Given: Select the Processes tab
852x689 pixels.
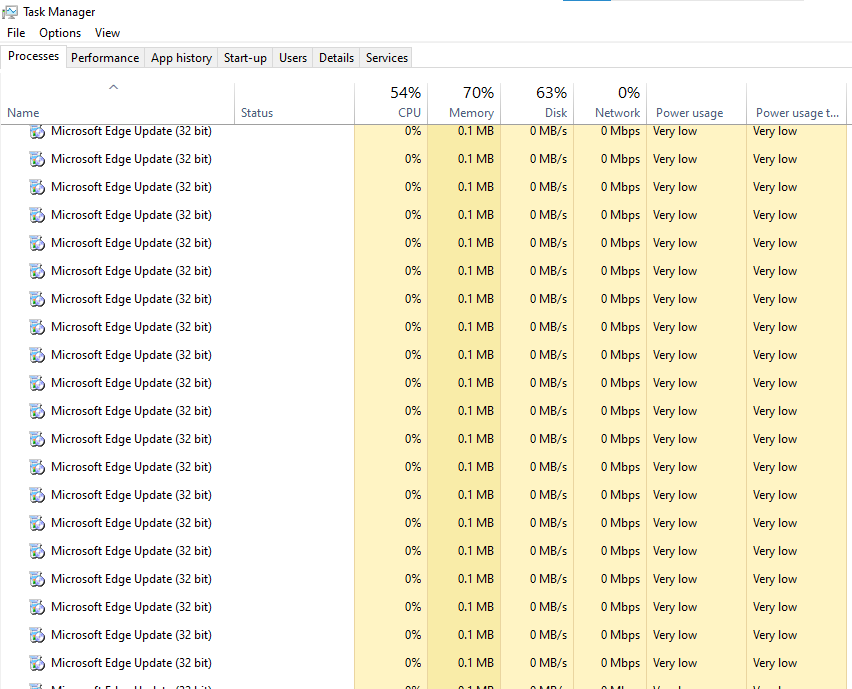Looking at the screenshot, I should [33, 57].
